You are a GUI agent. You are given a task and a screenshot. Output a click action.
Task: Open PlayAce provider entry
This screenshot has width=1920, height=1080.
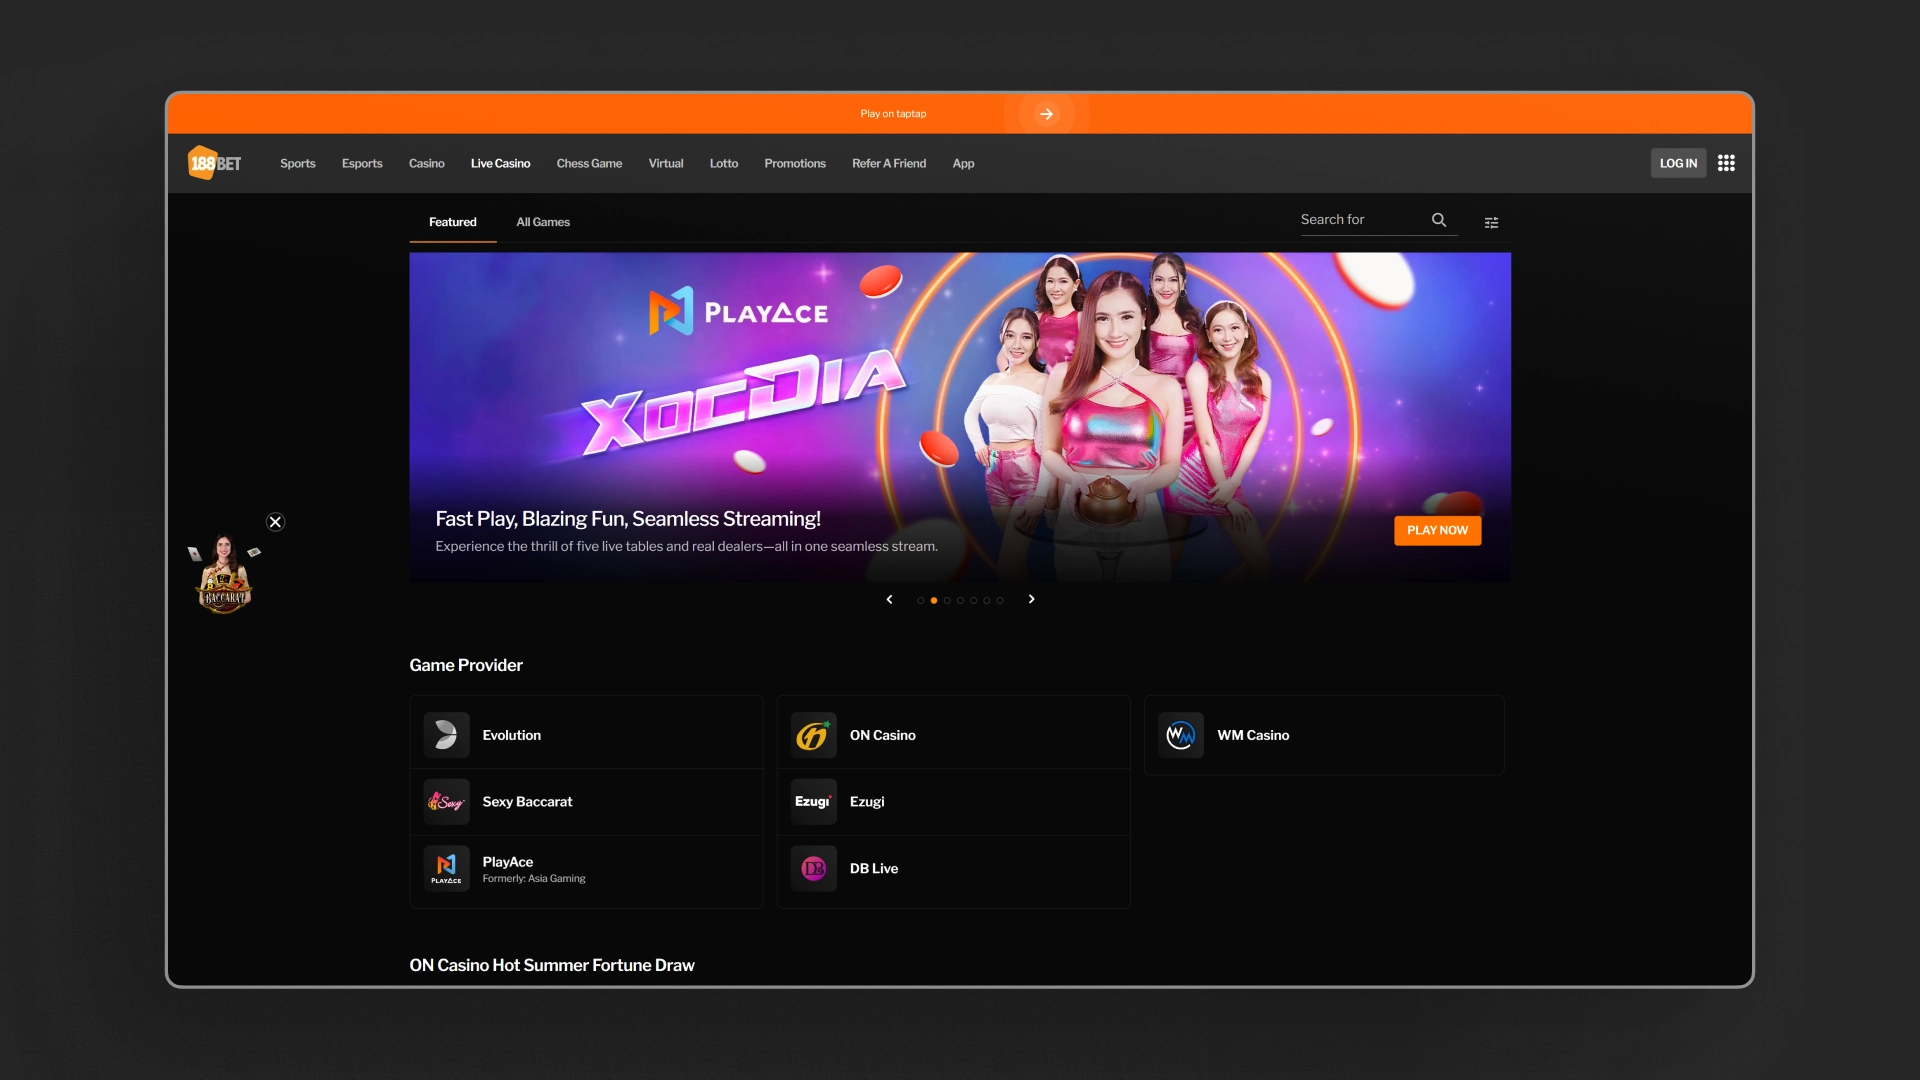(x=586, y=869)
